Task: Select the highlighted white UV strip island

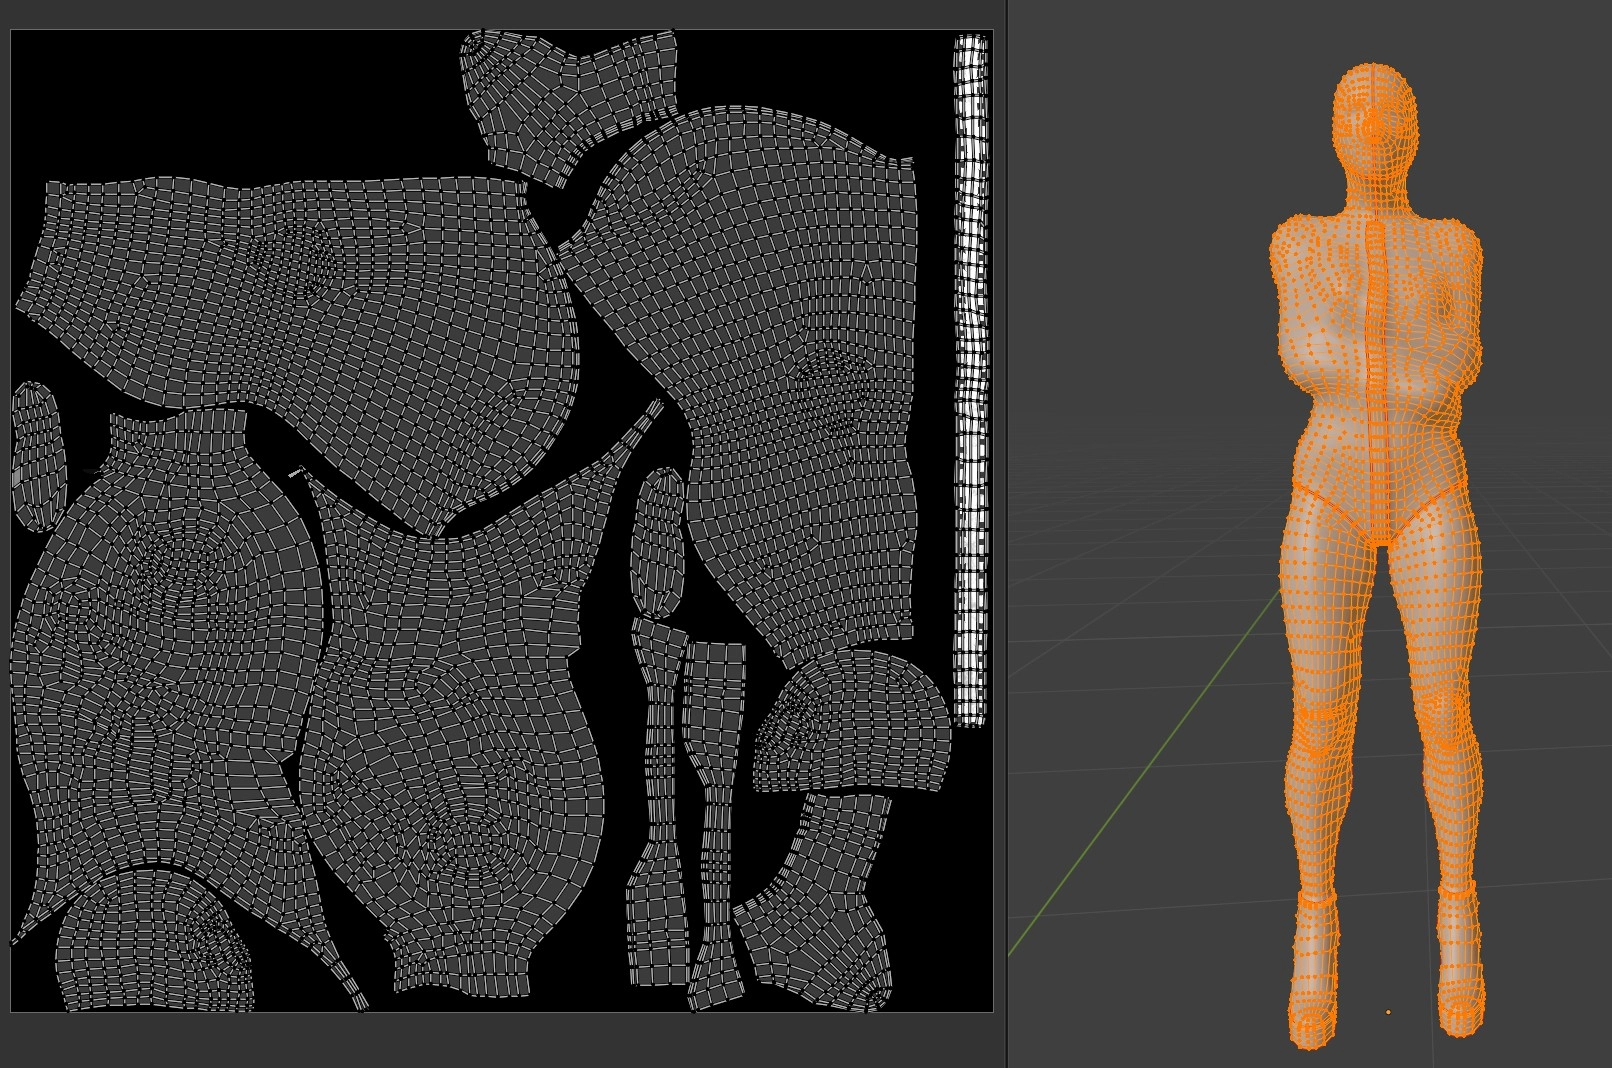Action: pos(970,380)
